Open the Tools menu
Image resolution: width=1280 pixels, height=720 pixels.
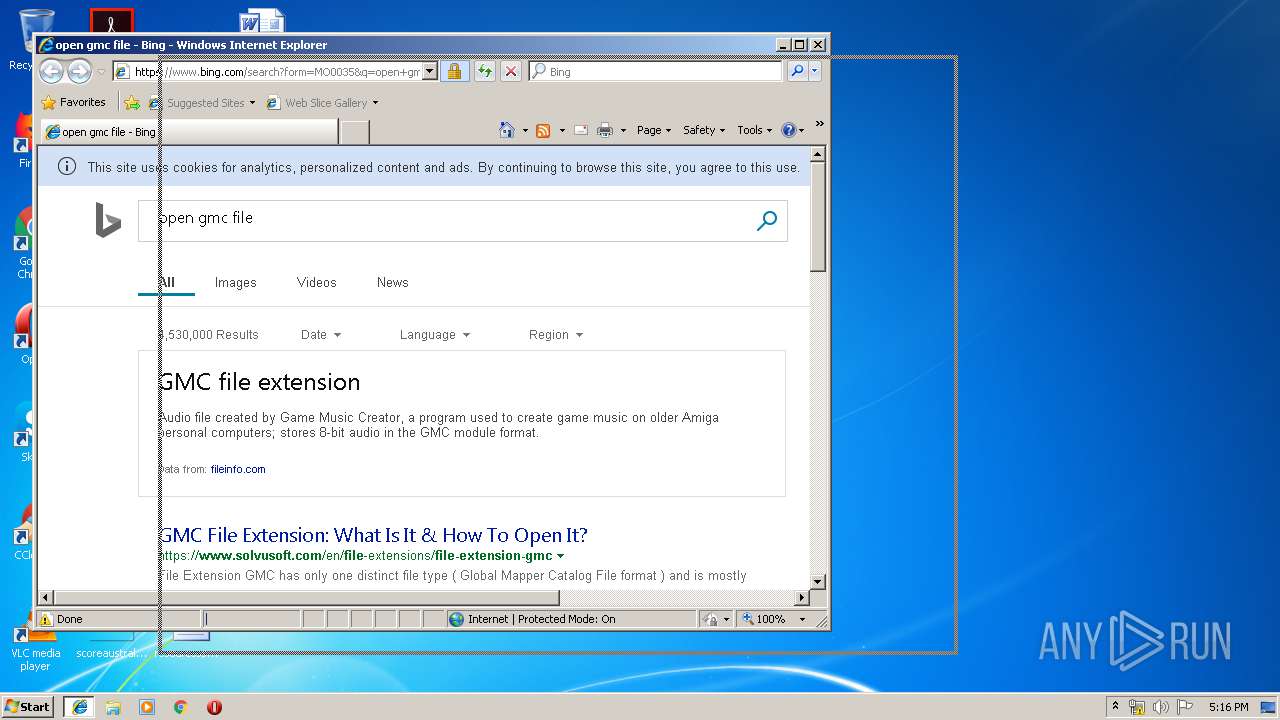tap(755, 130)
